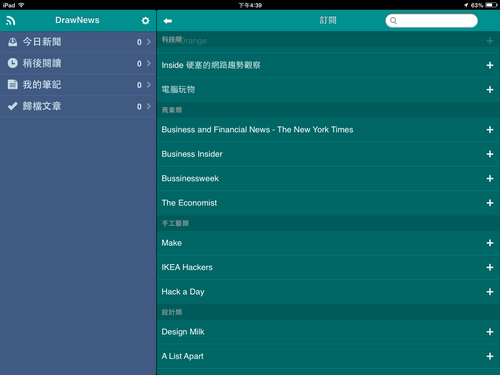The height and width of the screenshot is (375, 500).
Task: Go back using the left arrow
Action: point(168,21)
